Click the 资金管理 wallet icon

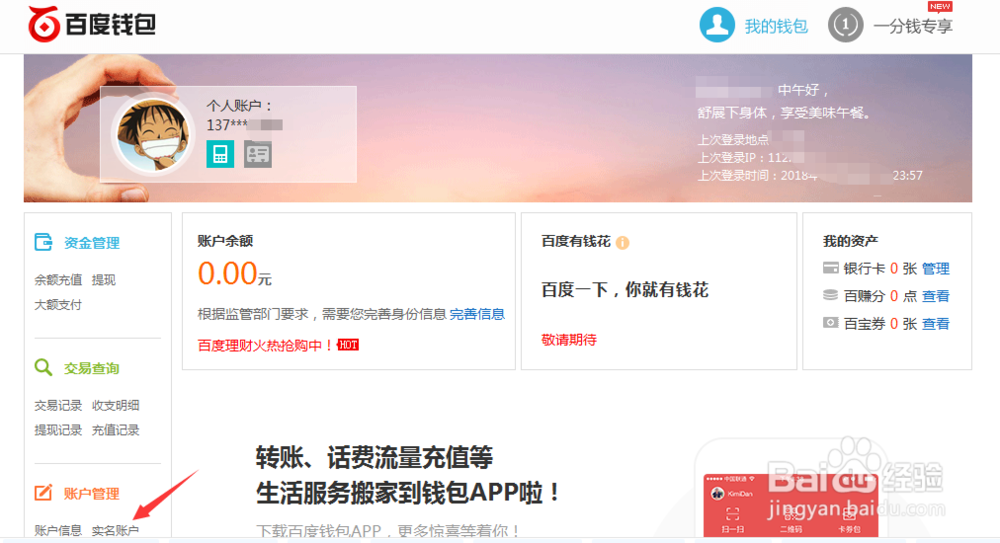pos(43,242)
